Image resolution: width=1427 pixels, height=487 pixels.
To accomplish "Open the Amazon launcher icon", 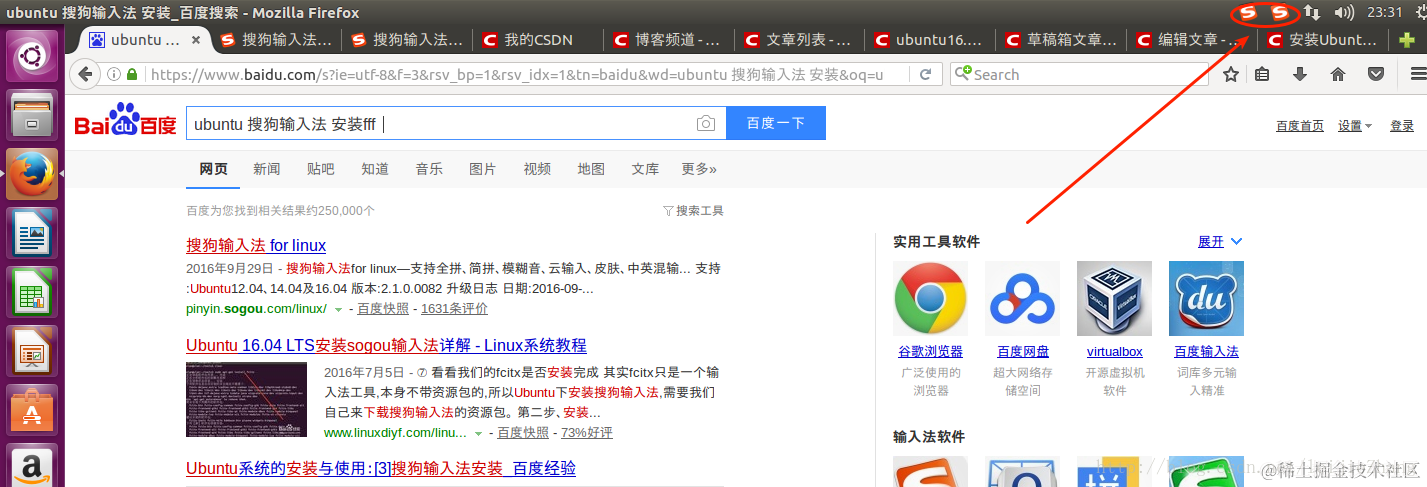I will click(x=32, y=465).
